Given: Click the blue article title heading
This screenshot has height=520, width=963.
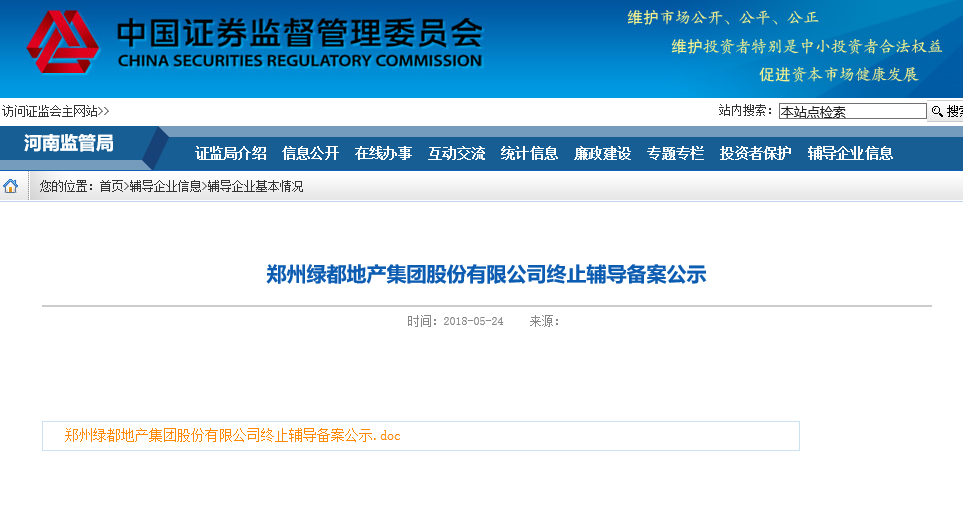Looking at the screenshot, I should 486,274.
